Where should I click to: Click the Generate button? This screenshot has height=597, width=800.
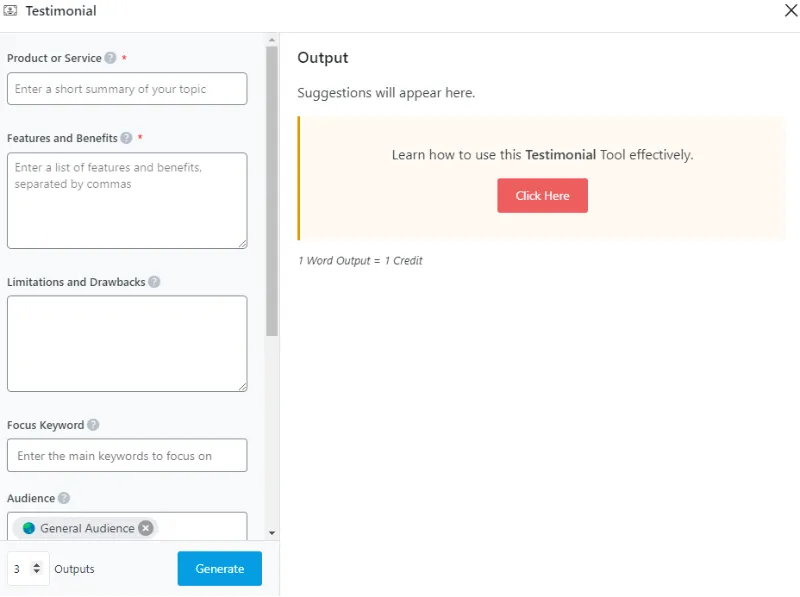[219, 569]
